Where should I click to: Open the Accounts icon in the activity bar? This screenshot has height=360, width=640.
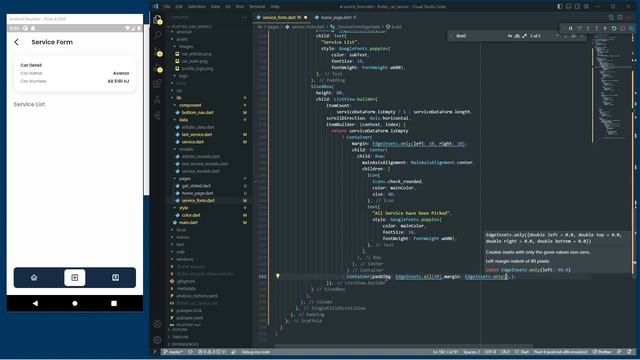pyautogui.click(x=157, y=324)
